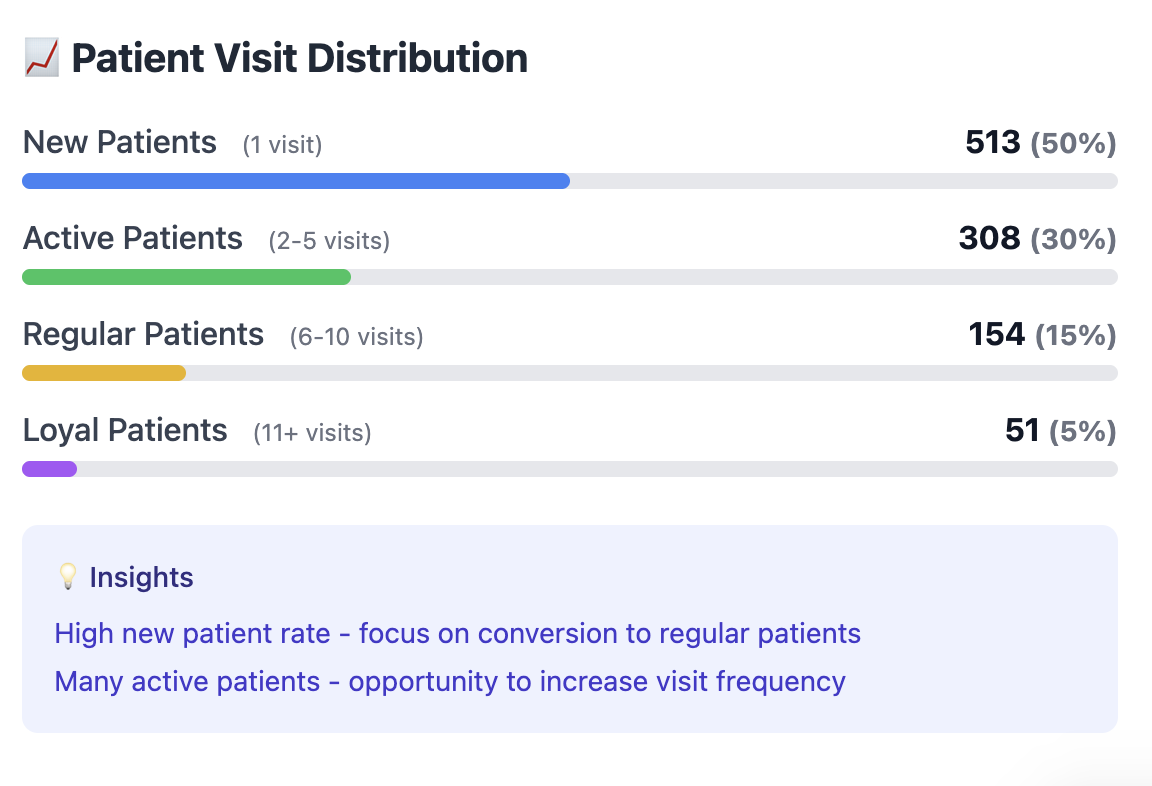Click the blue New Patients progress bar
The image size is (1152, 786).
(x=296, y=181)
